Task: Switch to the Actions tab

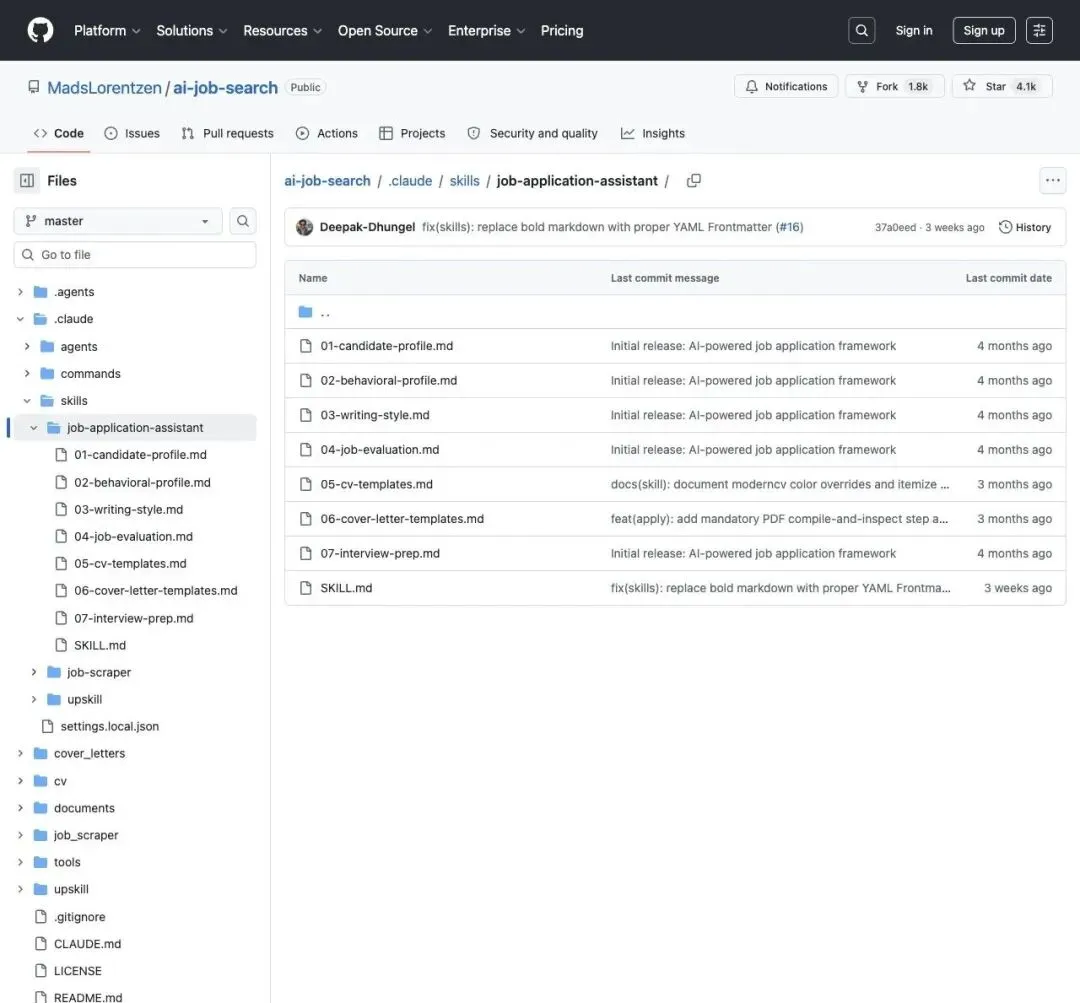Action: coord(326,134)
